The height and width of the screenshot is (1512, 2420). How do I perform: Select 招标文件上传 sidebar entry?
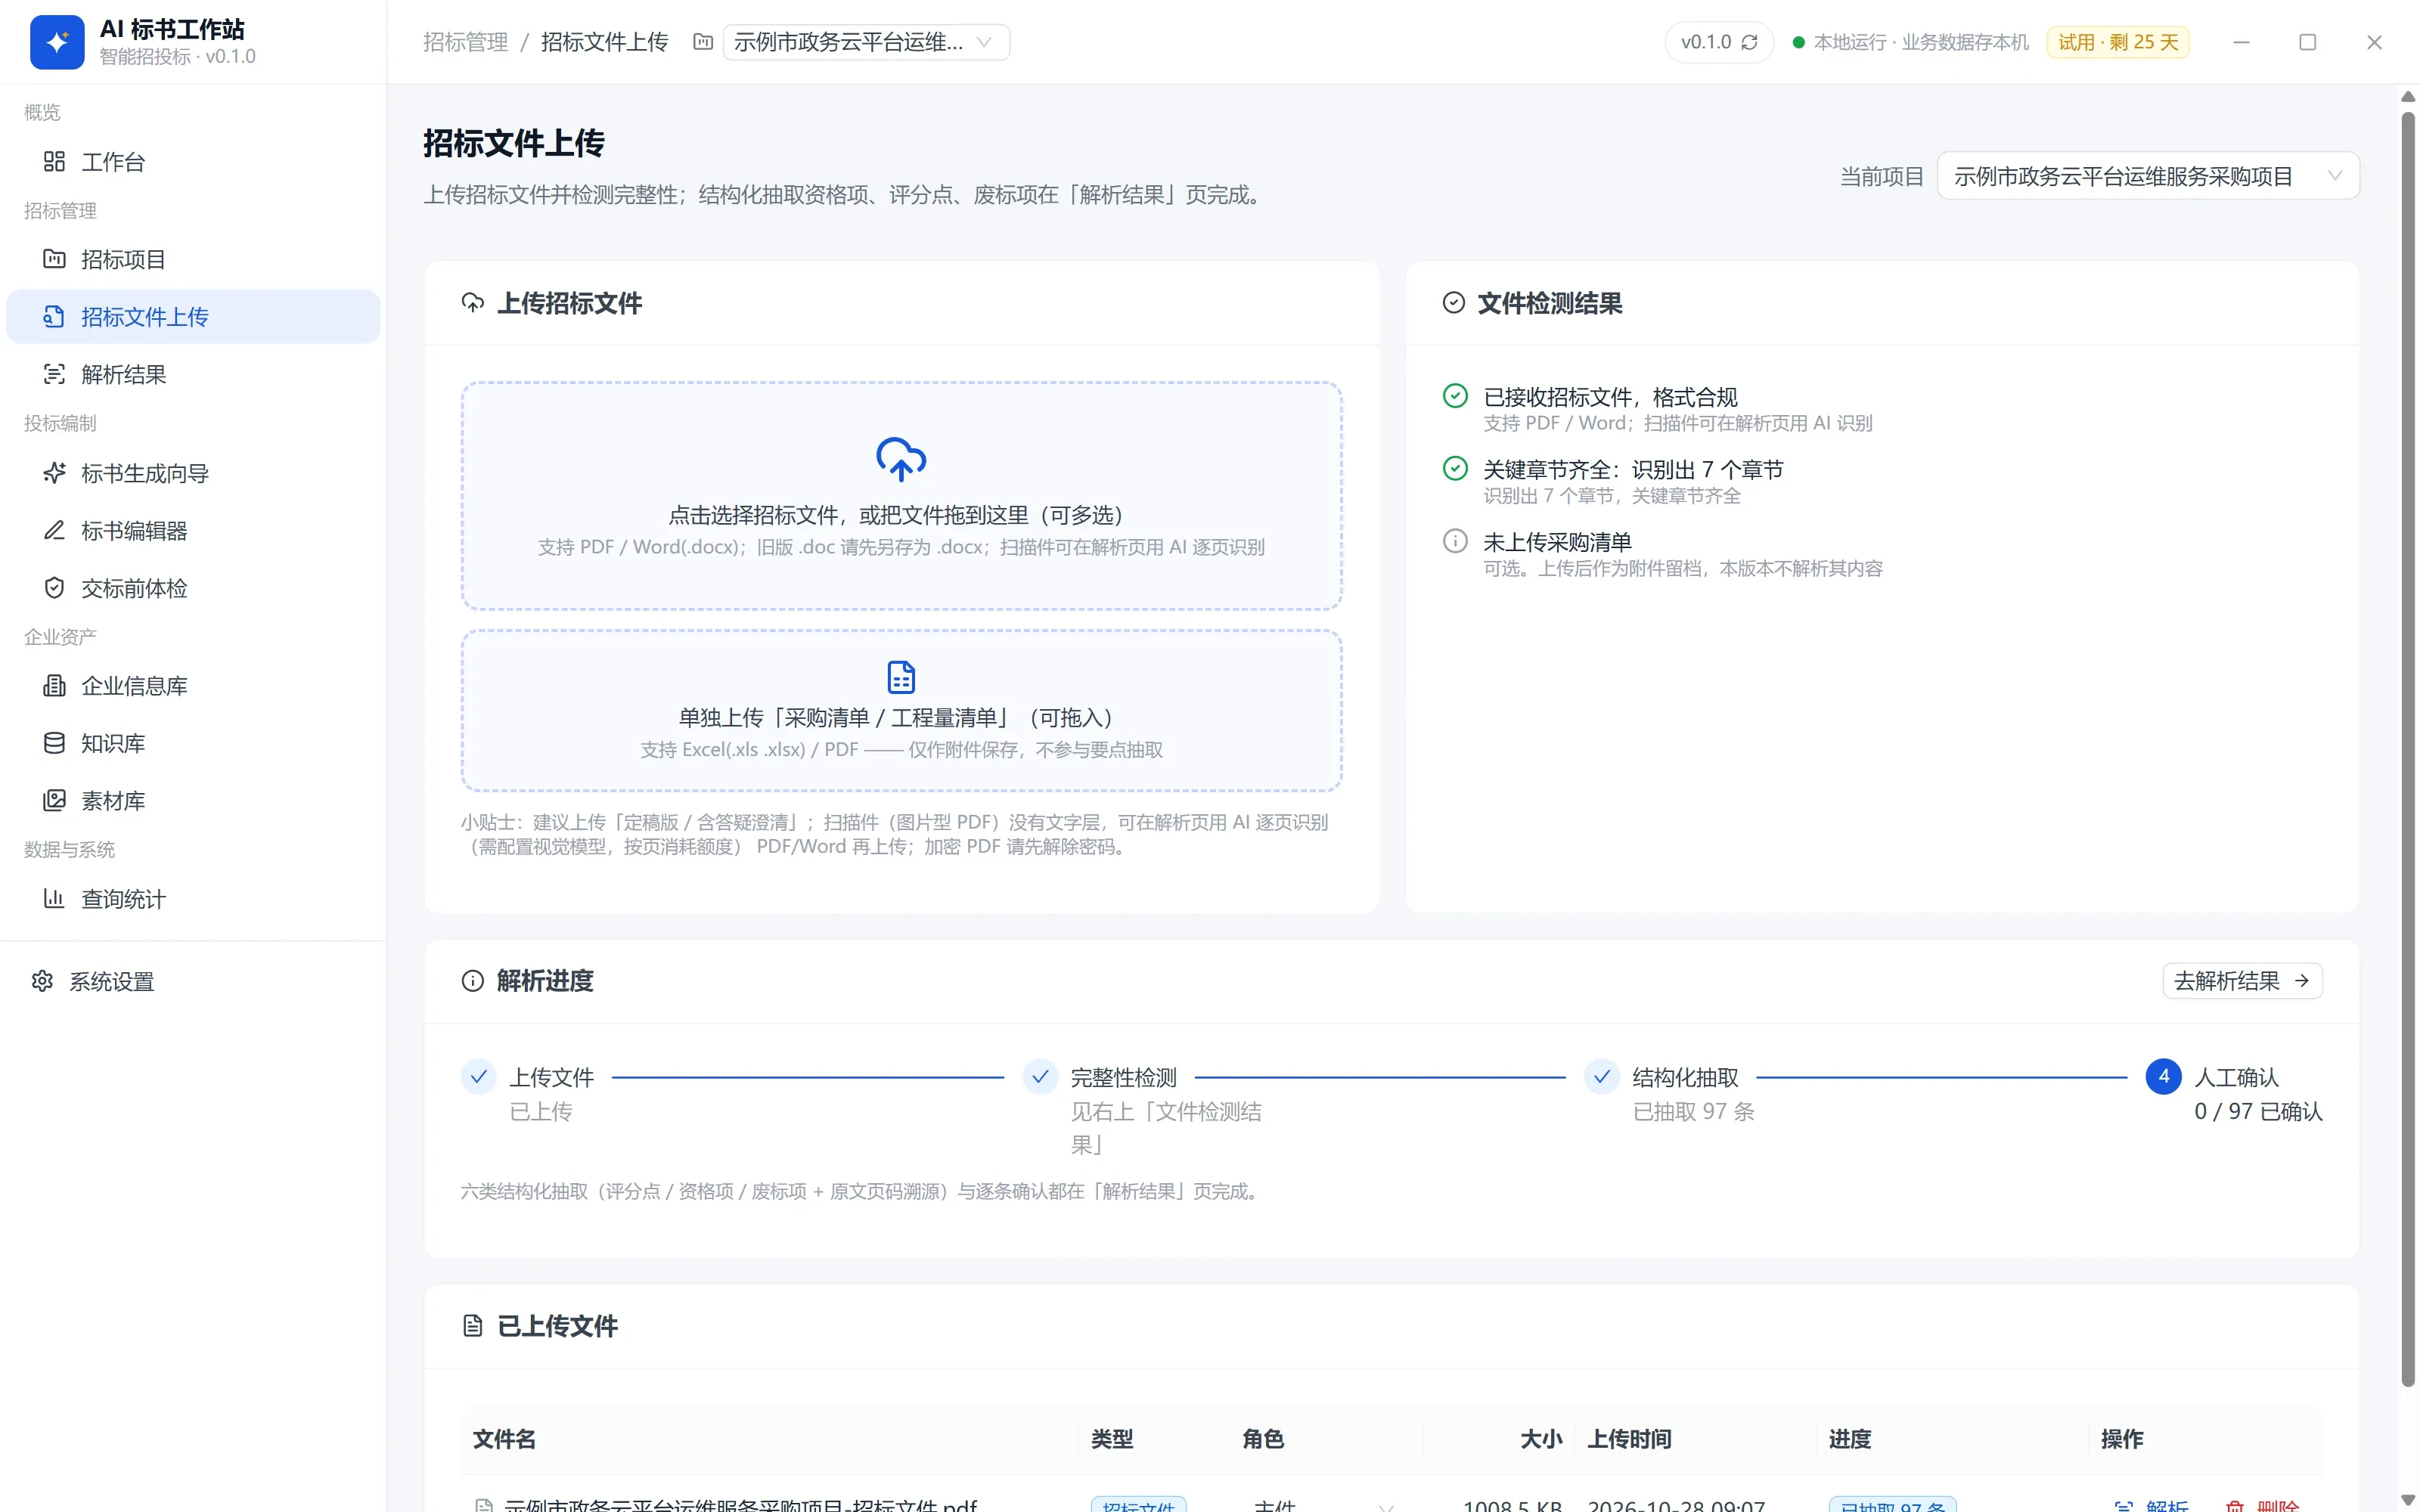pyautogui.click(x=193, y=317)
